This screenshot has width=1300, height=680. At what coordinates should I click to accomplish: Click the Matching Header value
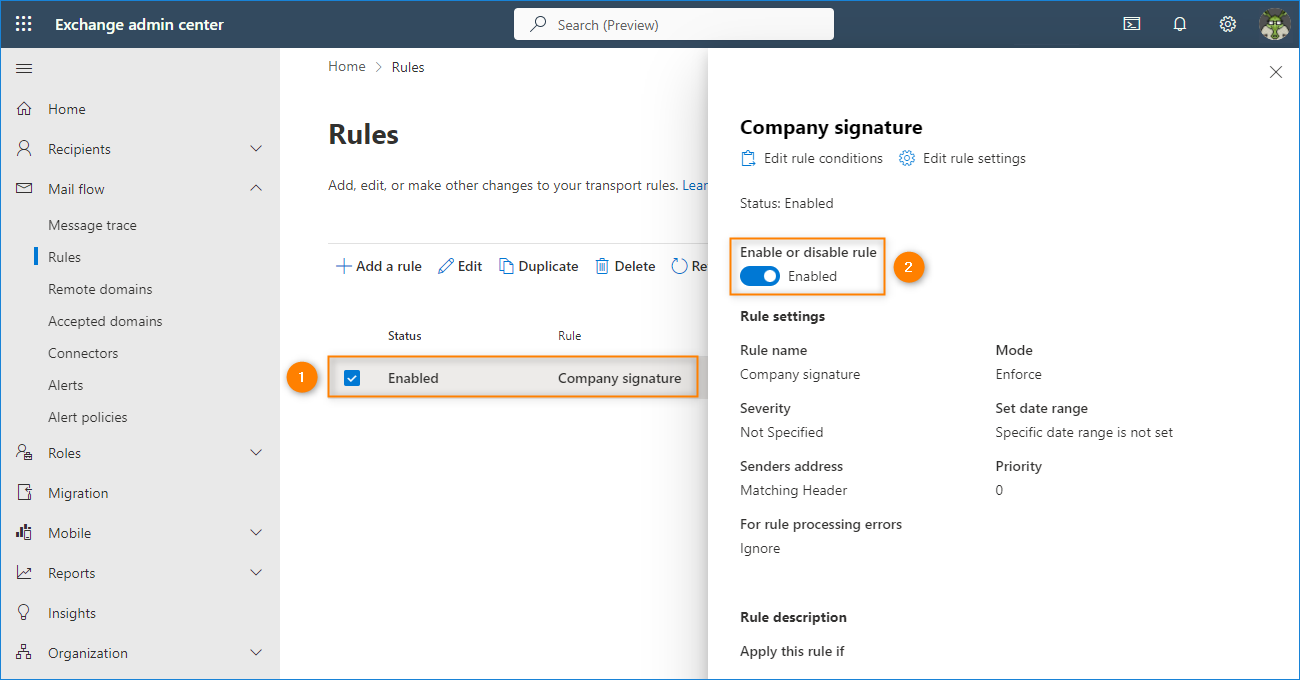coord(794,490)
